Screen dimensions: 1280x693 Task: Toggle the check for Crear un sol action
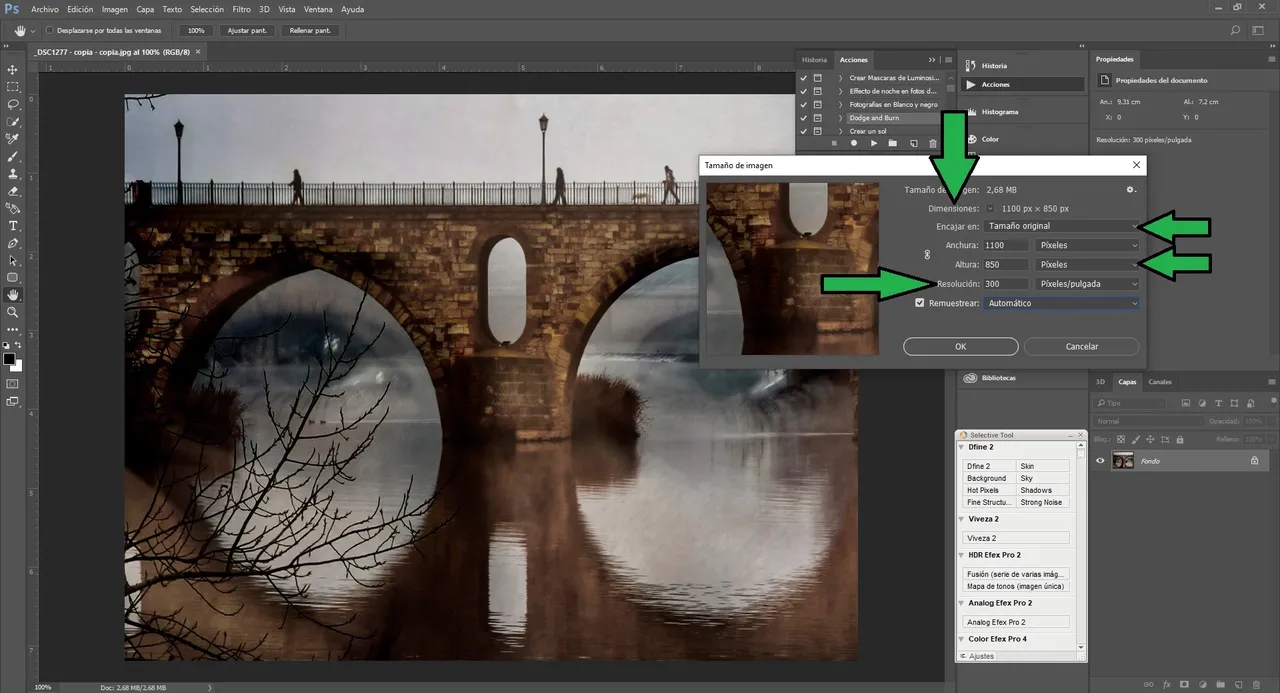[804, 131]
